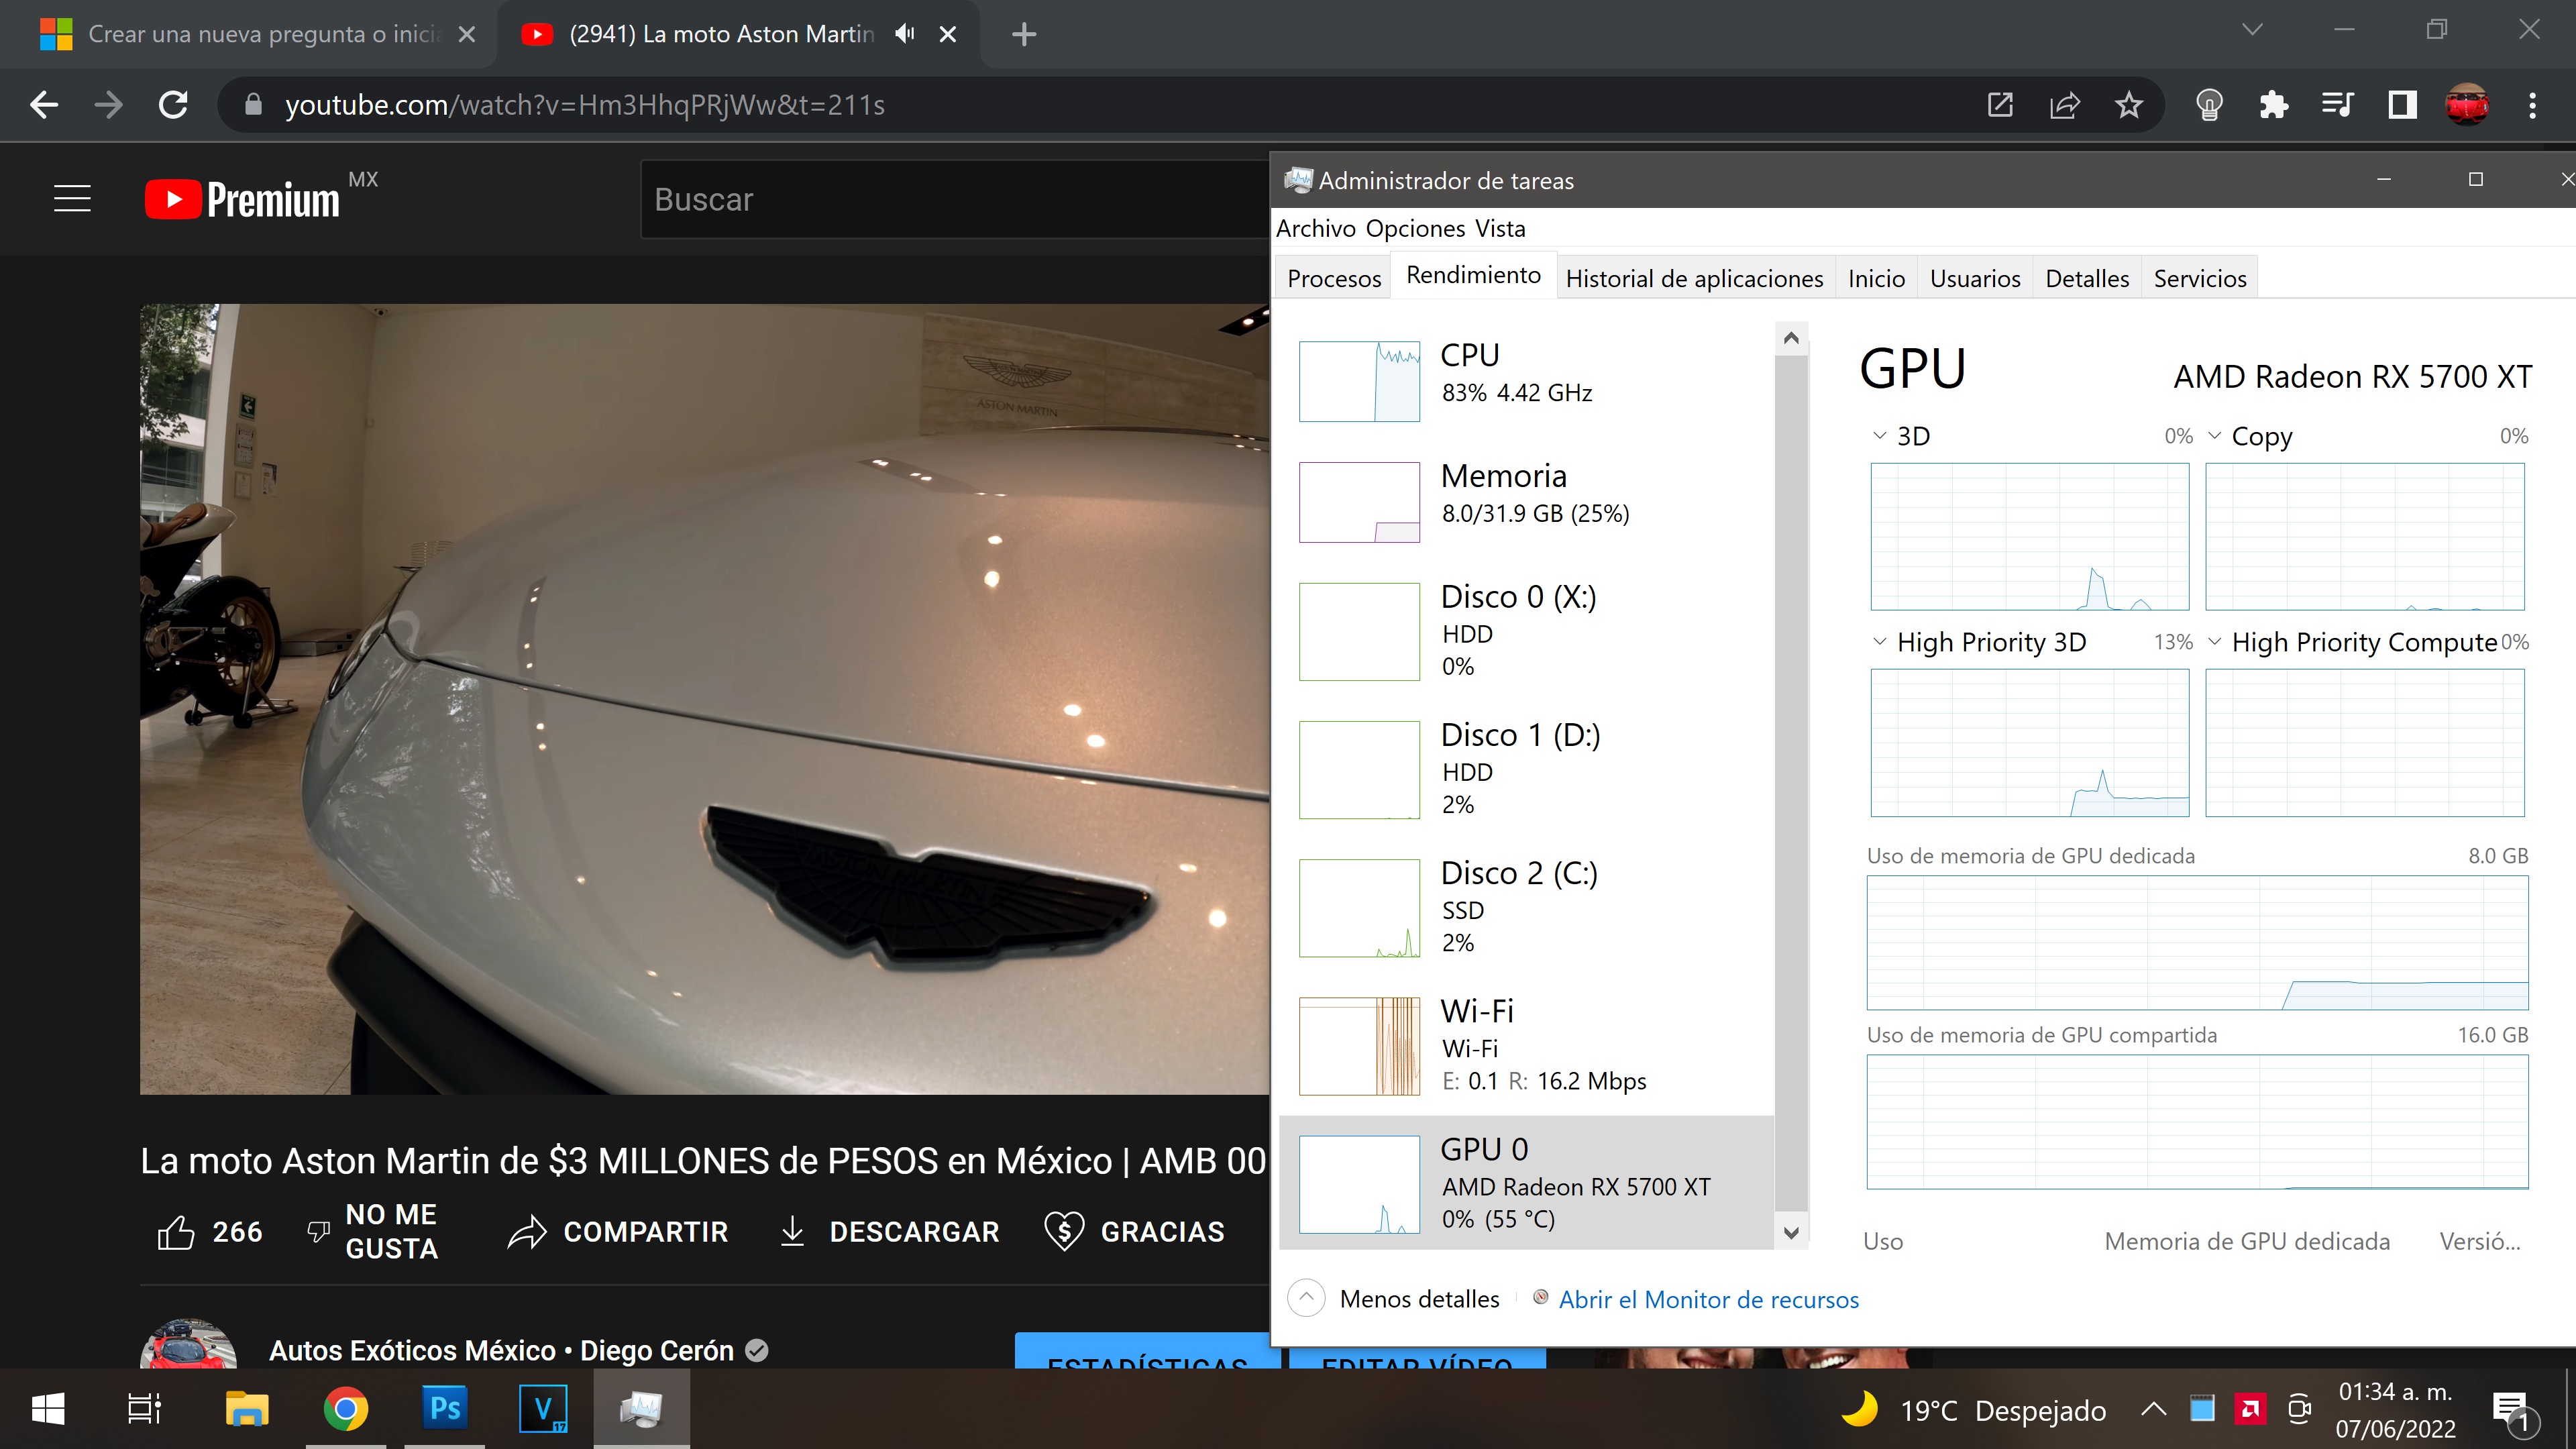Open Task View on the taskbar
Viewport: 2576px width, 1449px height.
[x=144, y=1409]
